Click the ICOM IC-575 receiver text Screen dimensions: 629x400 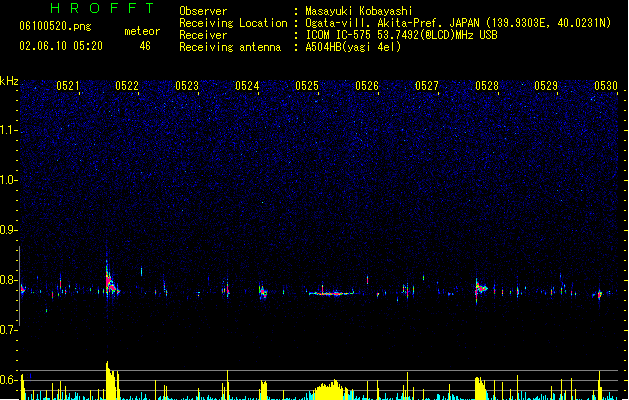point(401,35)
